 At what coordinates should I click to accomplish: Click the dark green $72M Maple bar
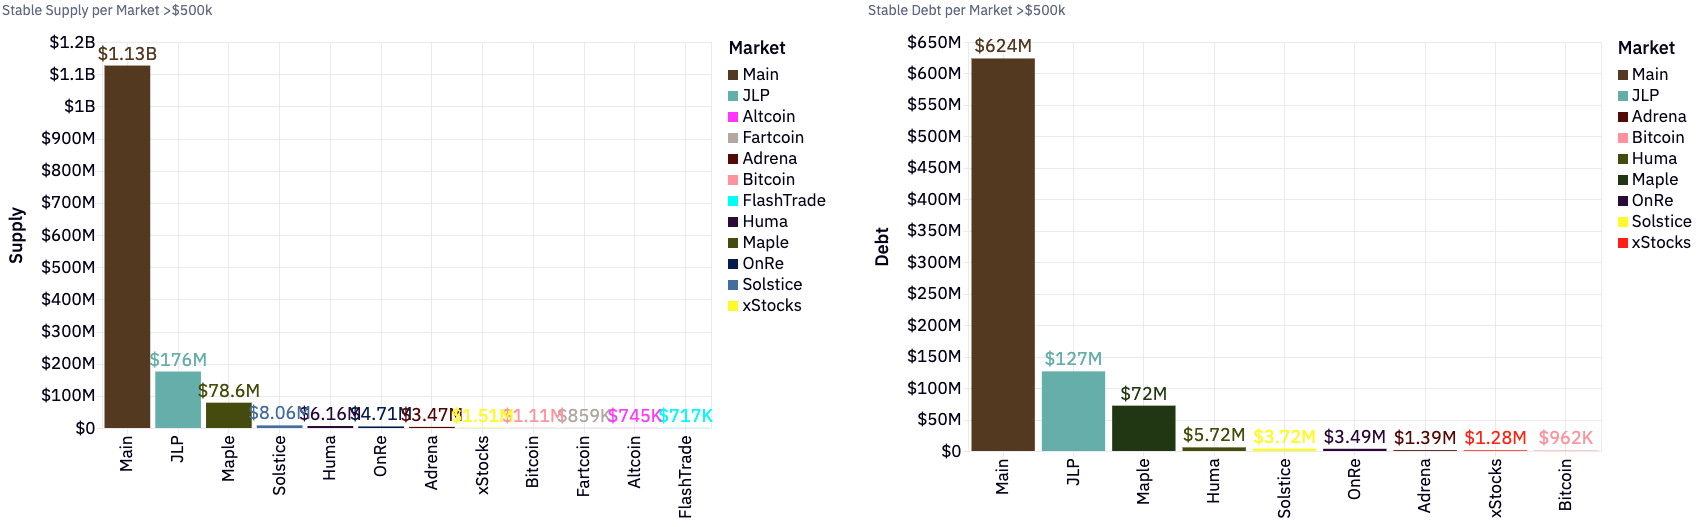[1143, 428]
